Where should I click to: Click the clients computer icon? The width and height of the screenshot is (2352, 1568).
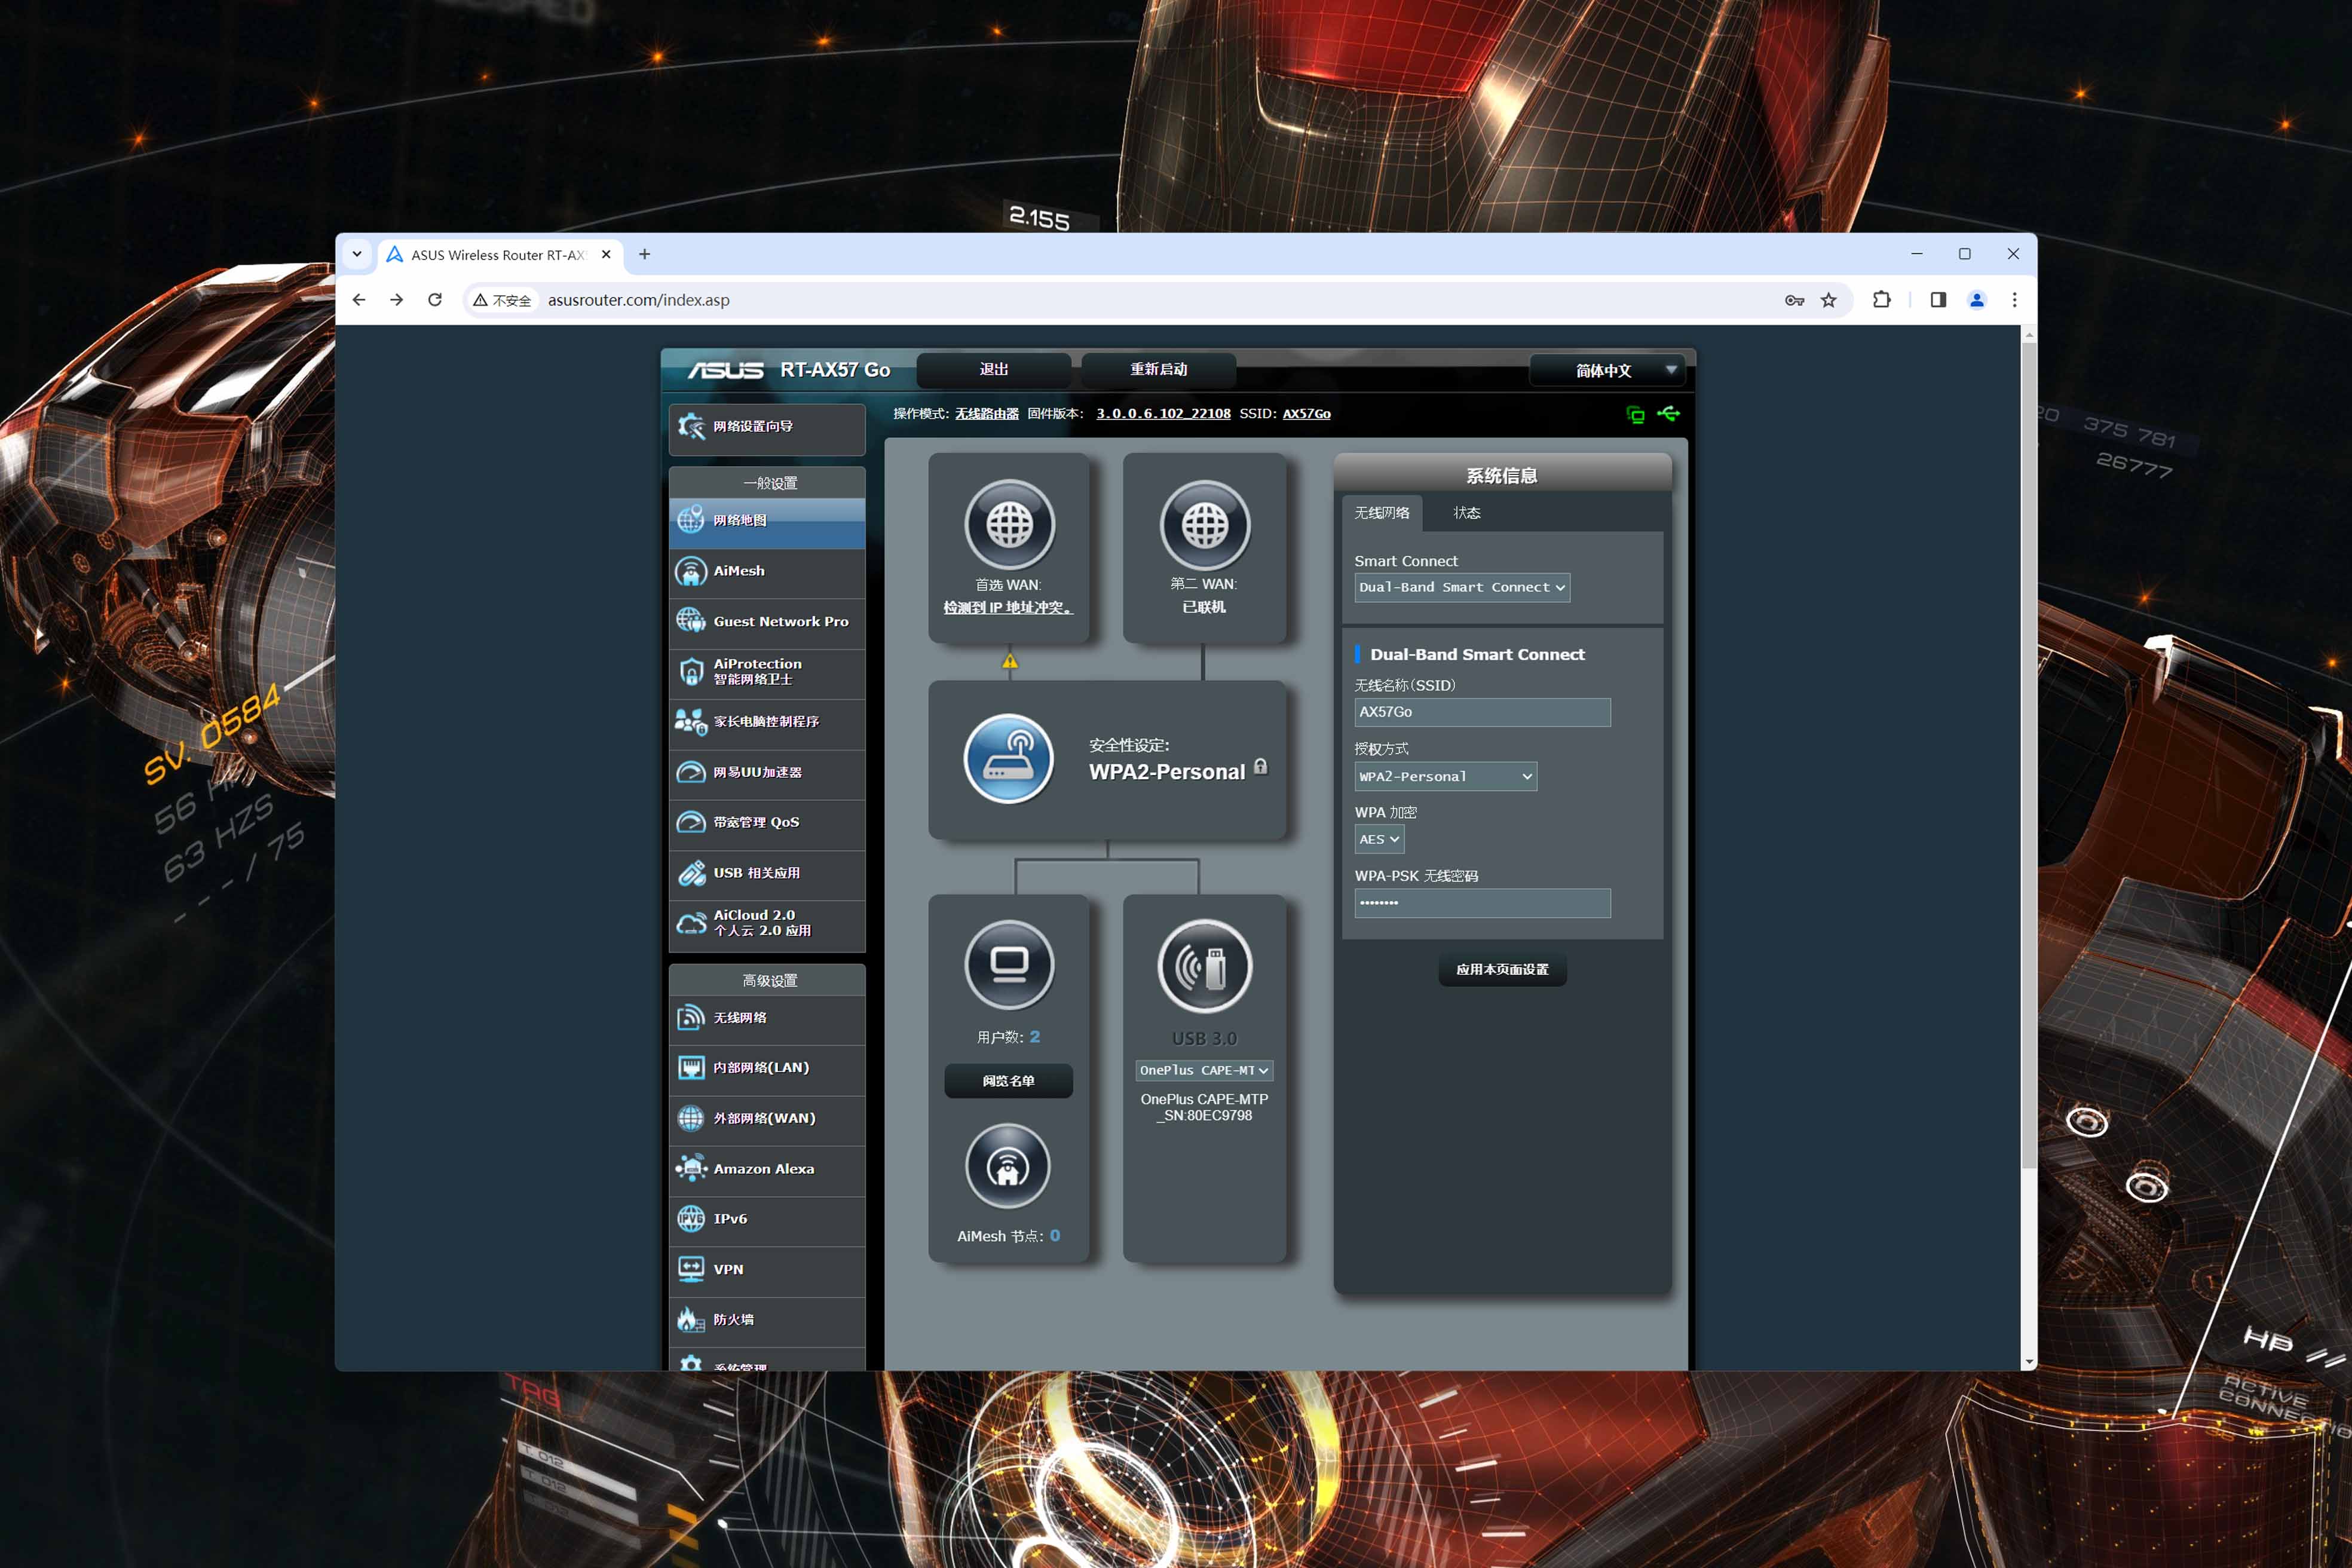pyautogui.click(x=1009, y=965)
